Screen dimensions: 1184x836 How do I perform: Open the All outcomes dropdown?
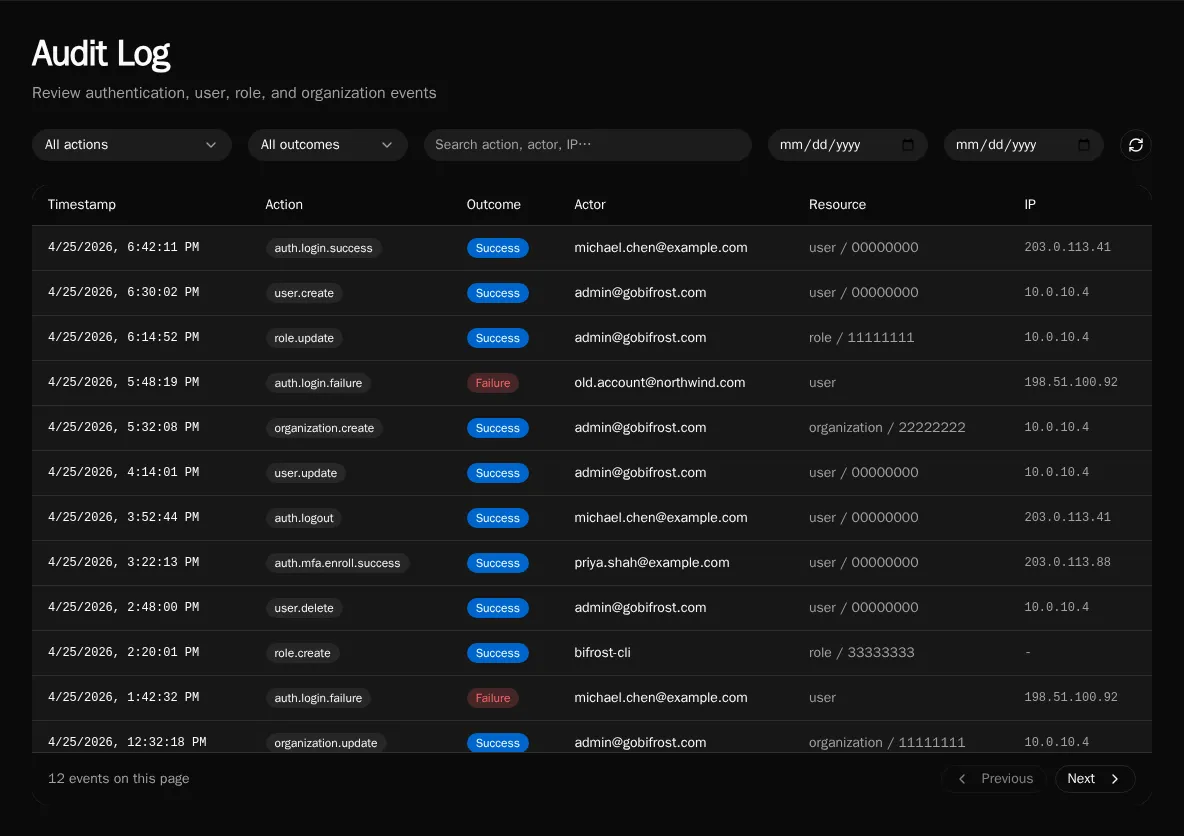[x=327, y=145]
